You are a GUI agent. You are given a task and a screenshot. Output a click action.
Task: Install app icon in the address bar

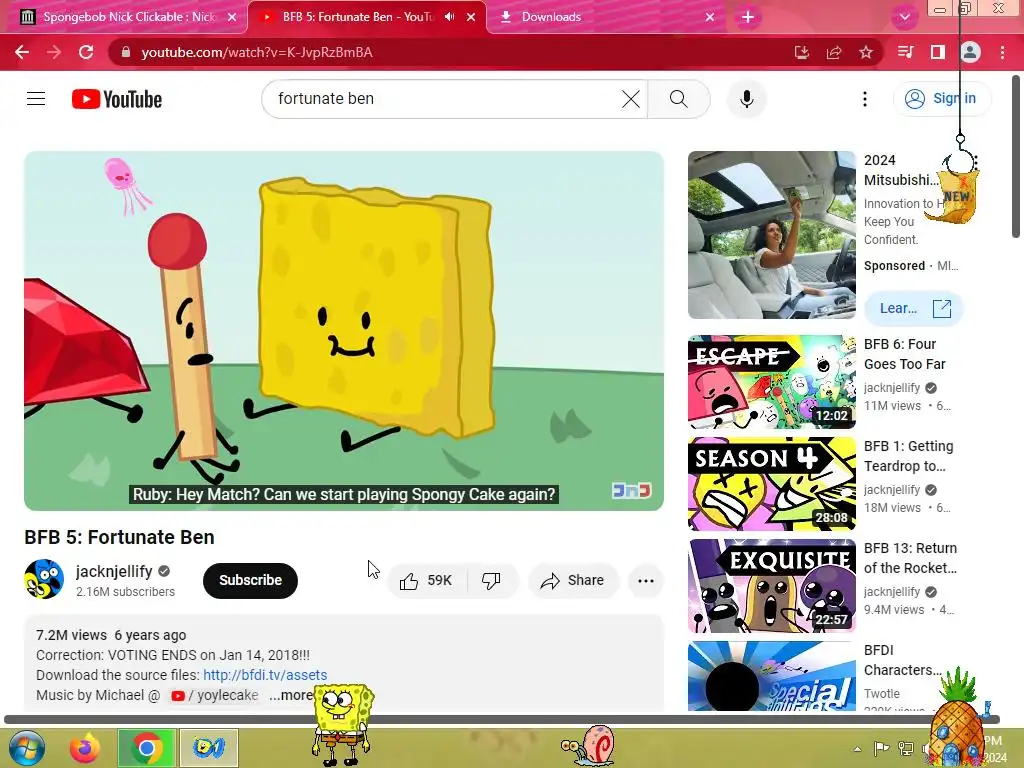point(801,52)
